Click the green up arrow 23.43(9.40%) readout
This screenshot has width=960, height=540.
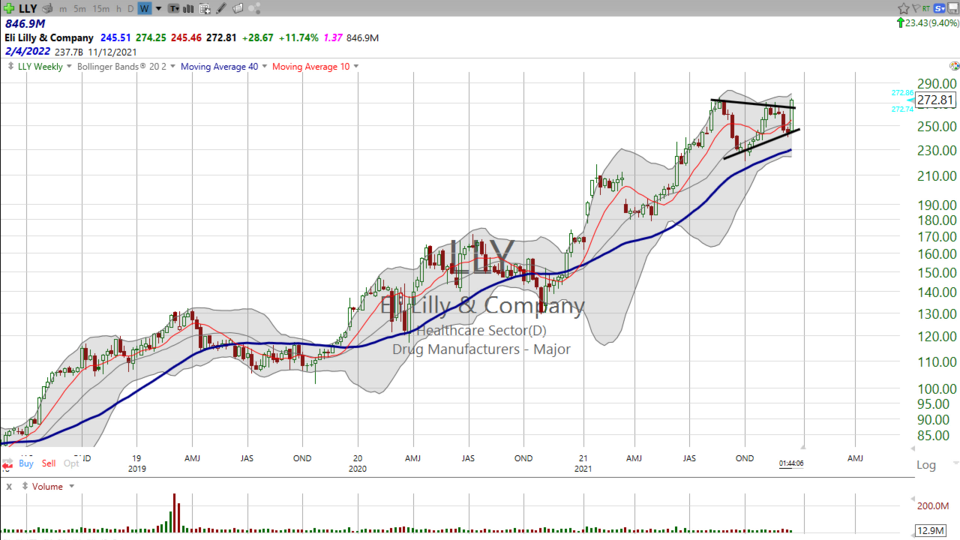point(928,23)
